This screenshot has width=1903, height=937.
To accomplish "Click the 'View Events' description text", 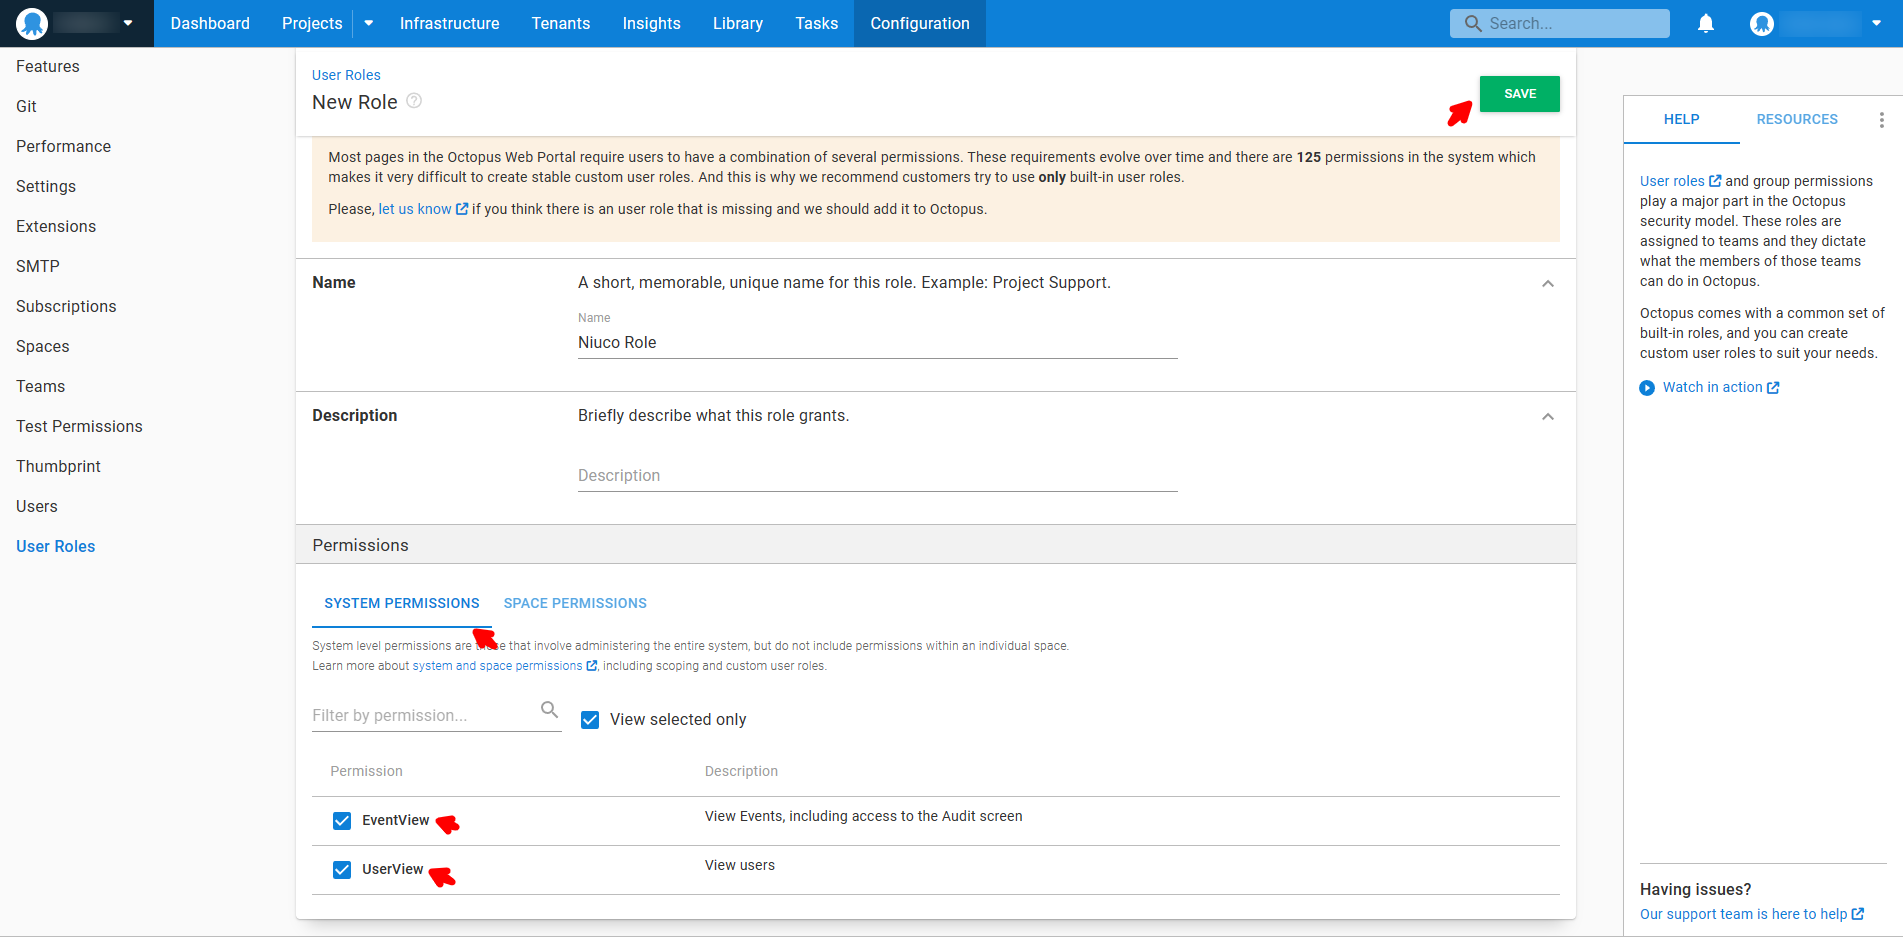I will tap(863, 816).
